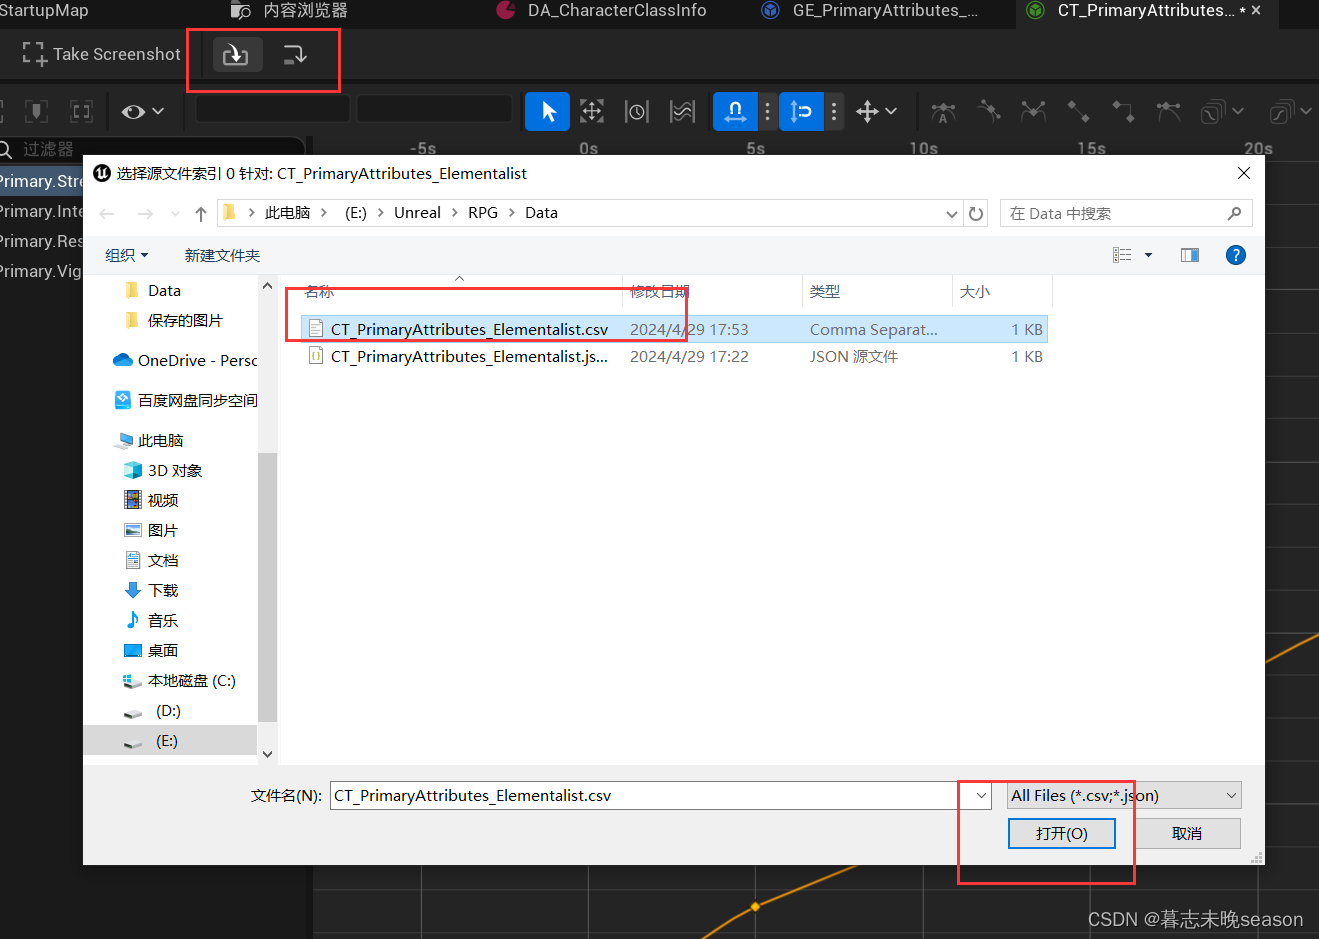Set weighted tangents icon
Screen dimensions: 1319x939
point(1168,111)
